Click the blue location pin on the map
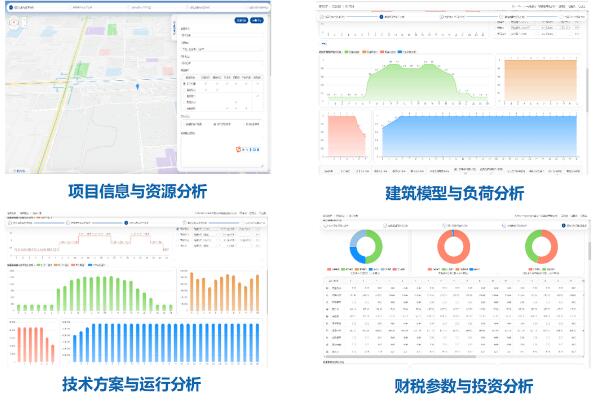595x402 pixels. (137, 87)
